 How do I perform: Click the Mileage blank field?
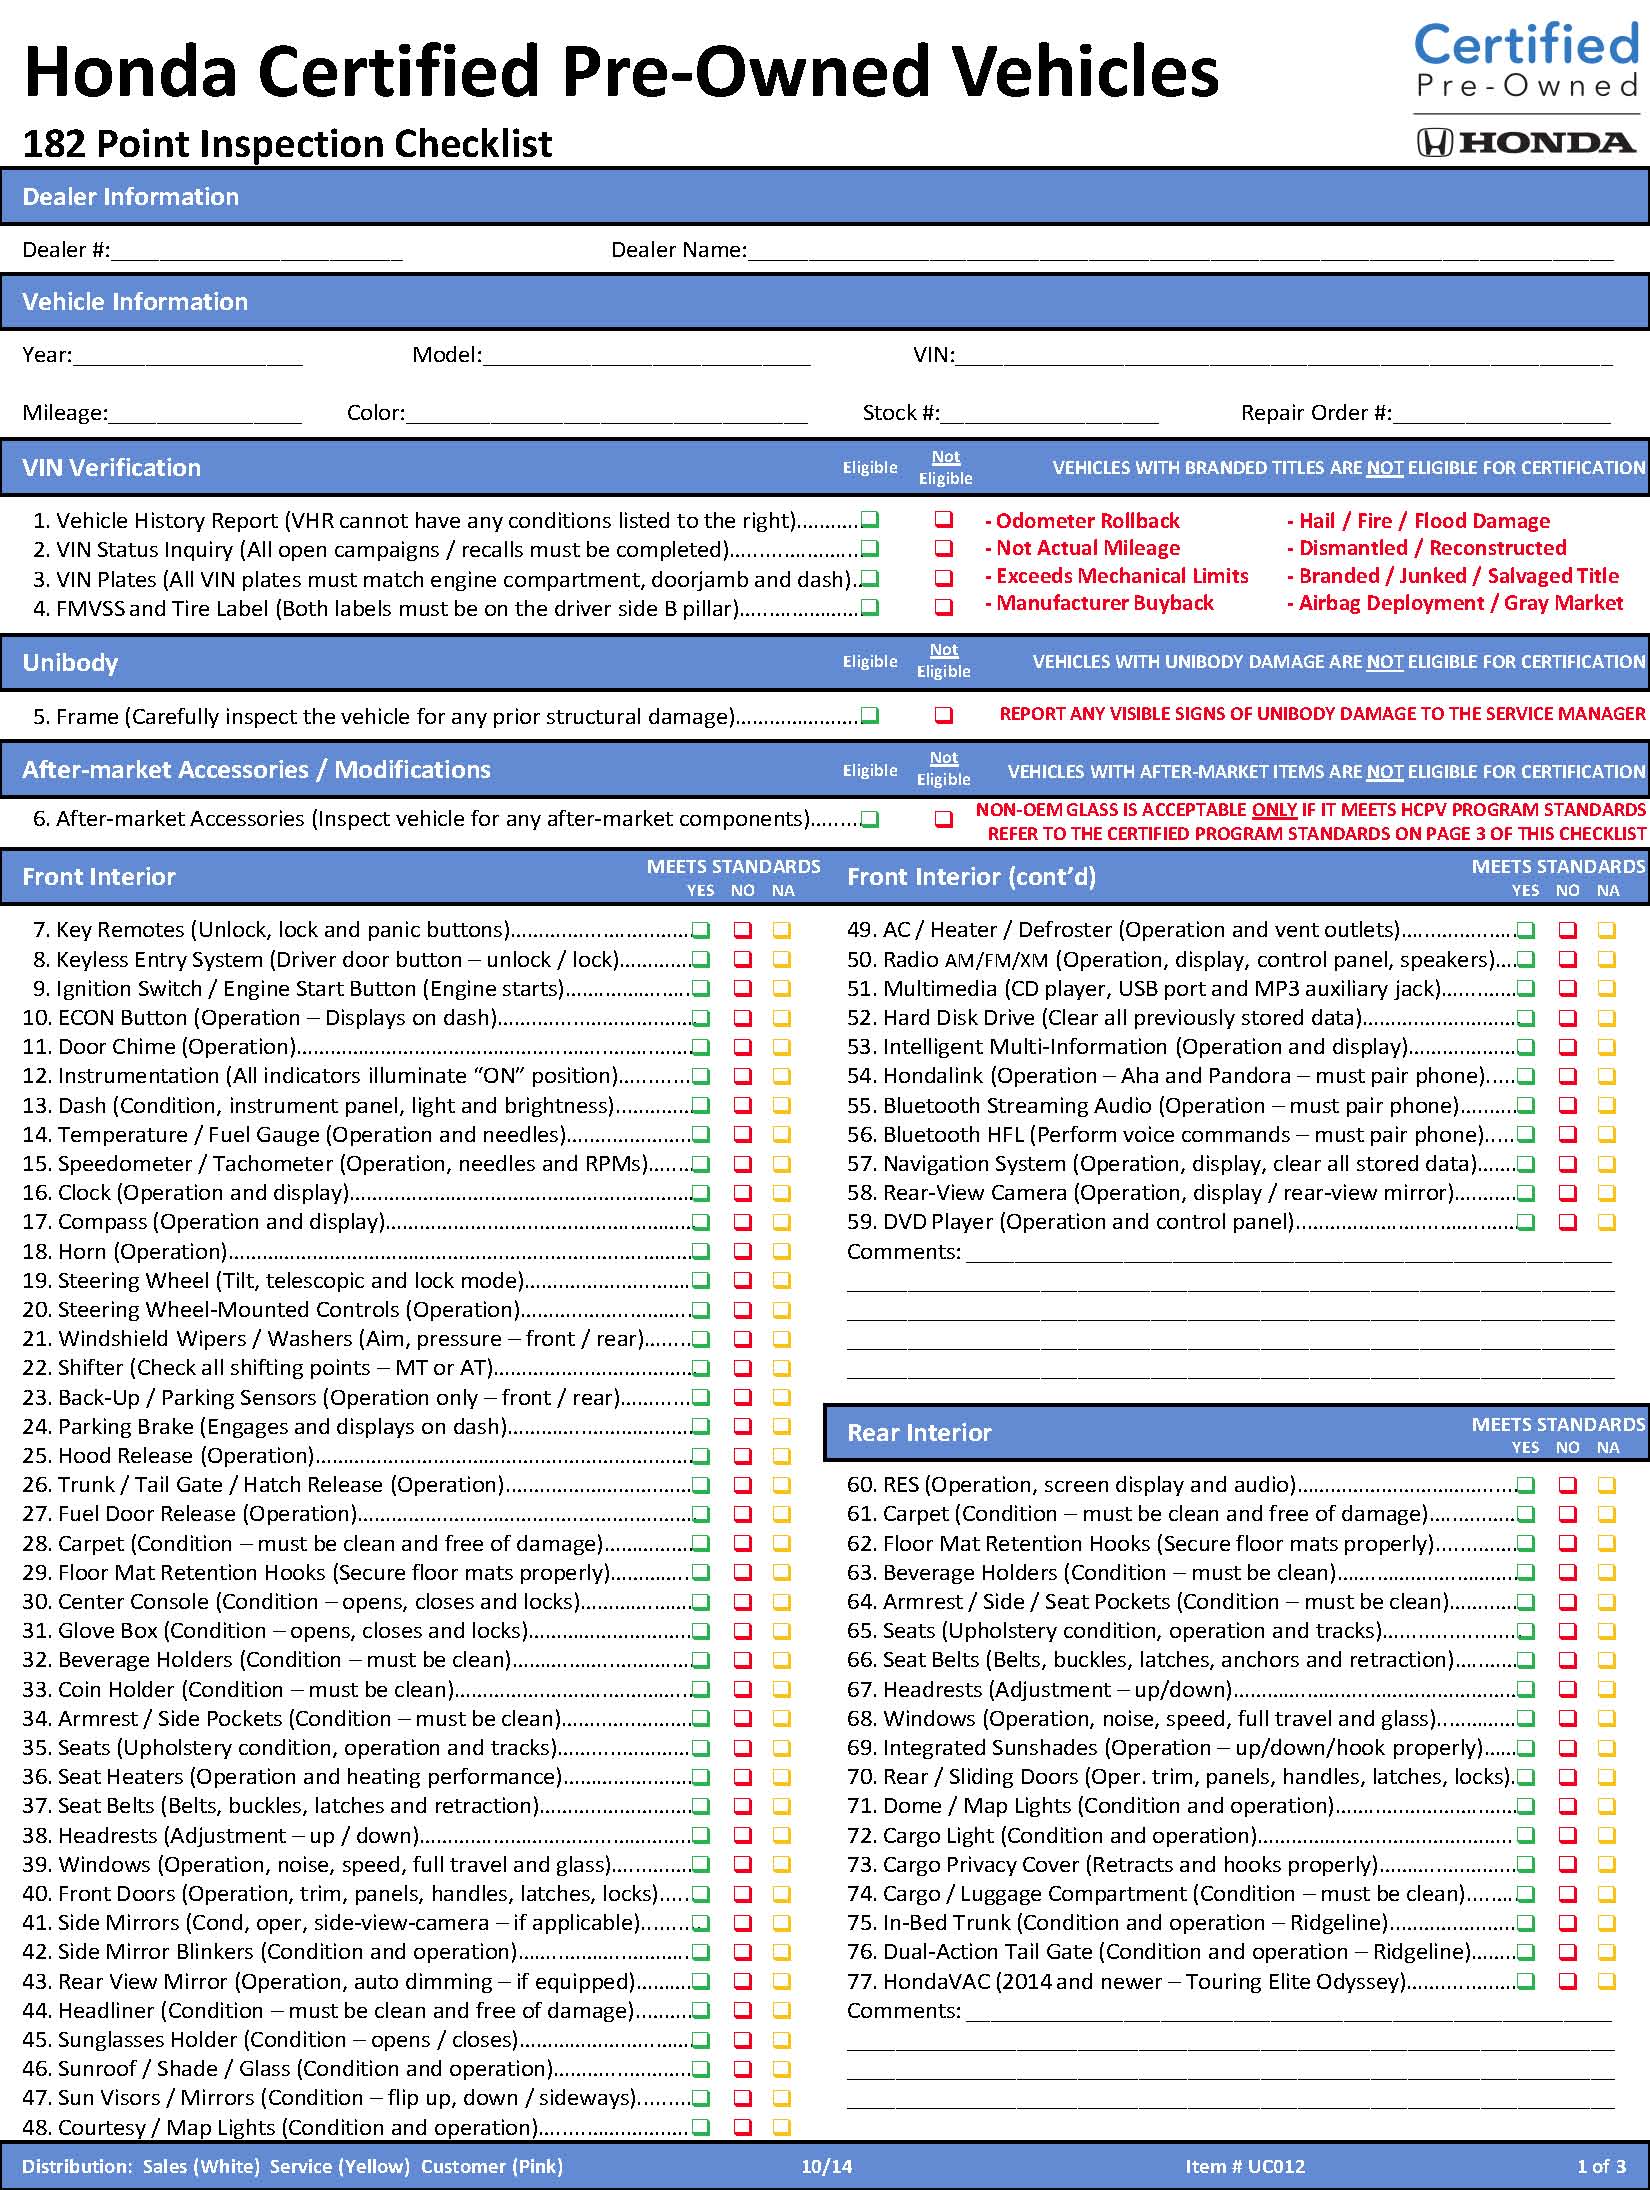(205, 413)
